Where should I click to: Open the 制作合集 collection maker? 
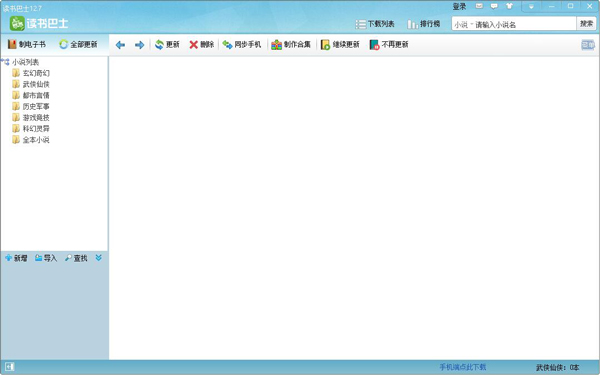point(291,45)
